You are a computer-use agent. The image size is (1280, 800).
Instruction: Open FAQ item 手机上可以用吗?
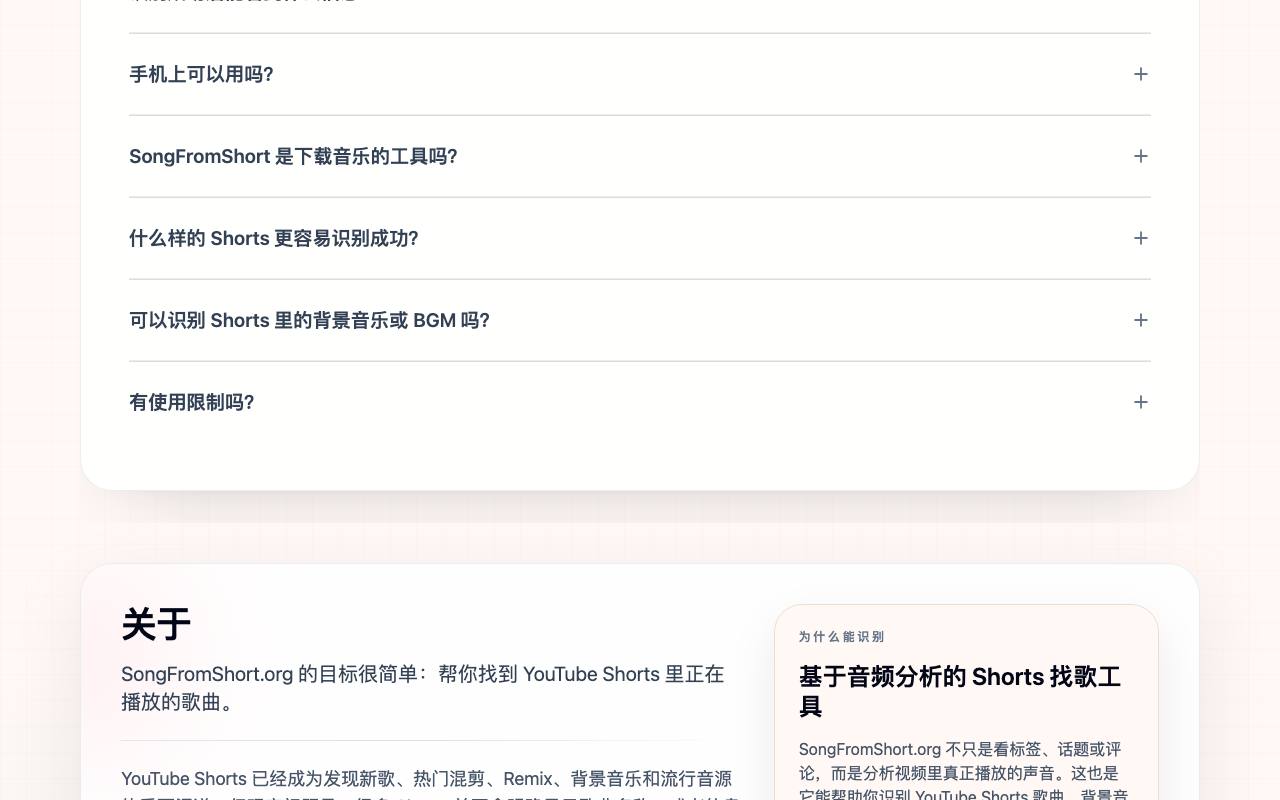pos(640,74)
